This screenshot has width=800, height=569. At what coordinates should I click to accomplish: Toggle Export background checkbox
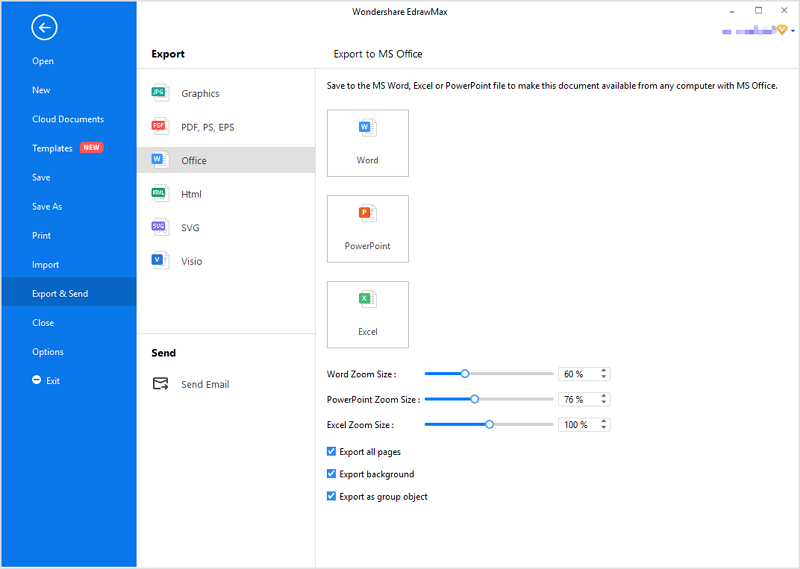point(332,474)
